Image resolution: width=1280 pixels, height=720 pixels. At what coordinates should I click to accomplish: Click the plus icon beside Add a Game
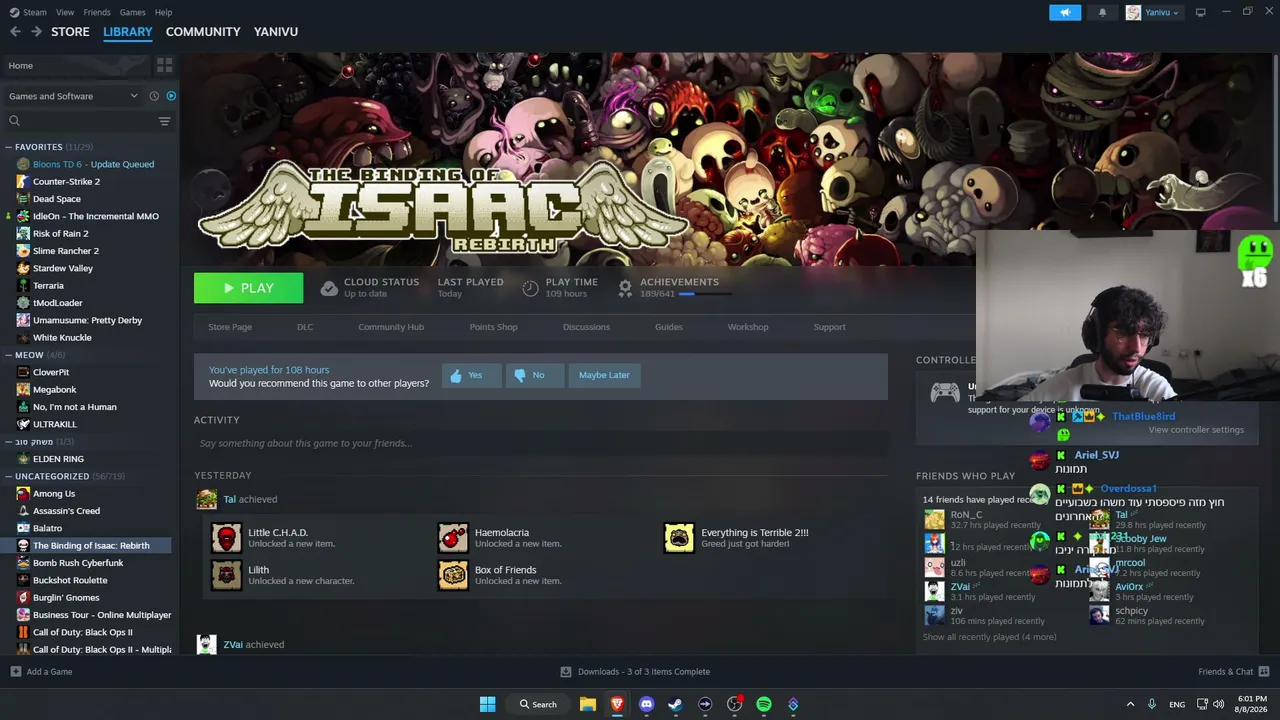point(15,672)
